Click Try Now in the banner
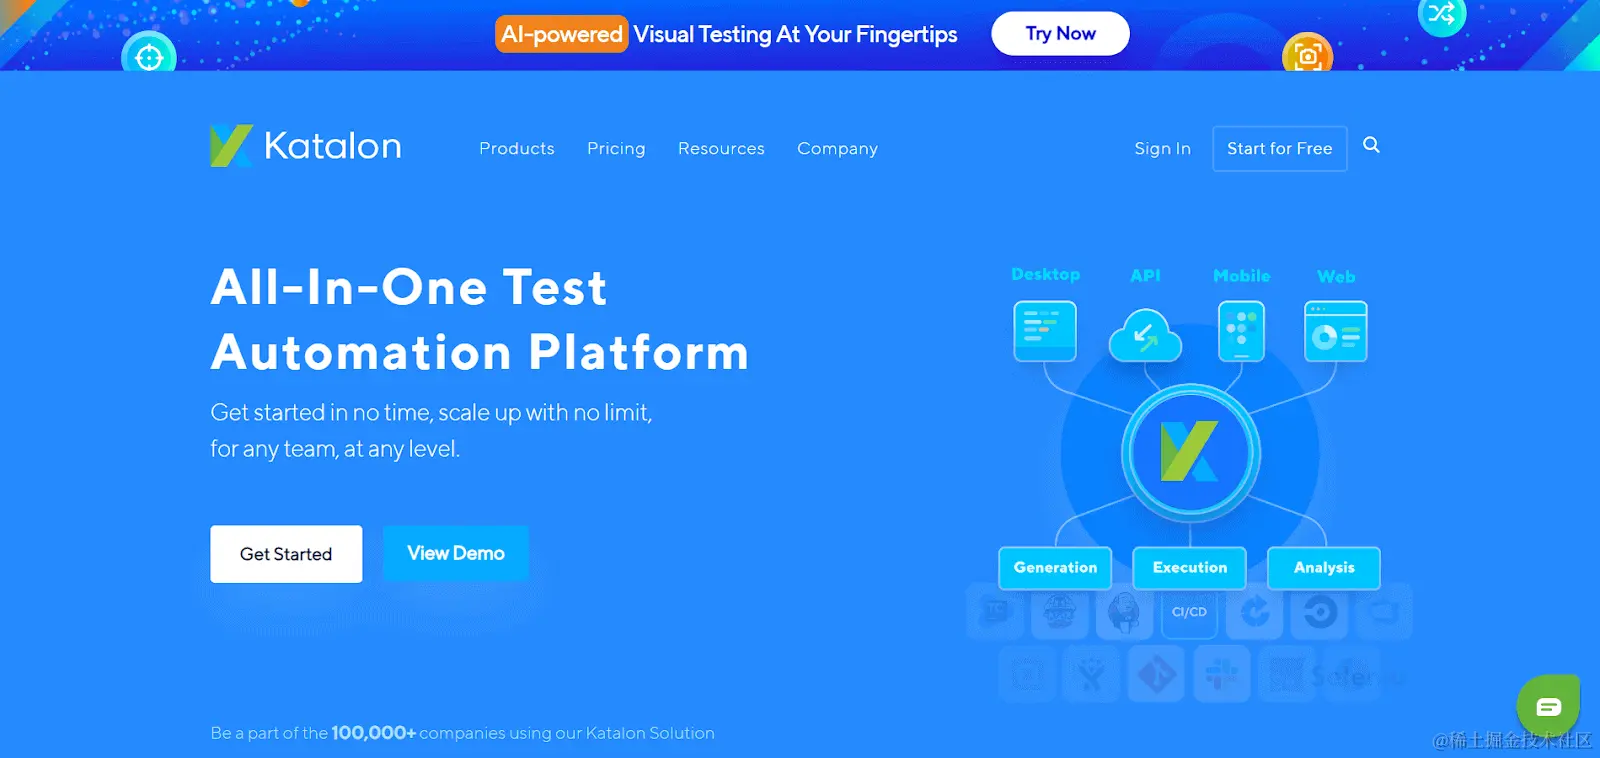The height and width of the screenshot is (758, 1600). click(1060, 33)
